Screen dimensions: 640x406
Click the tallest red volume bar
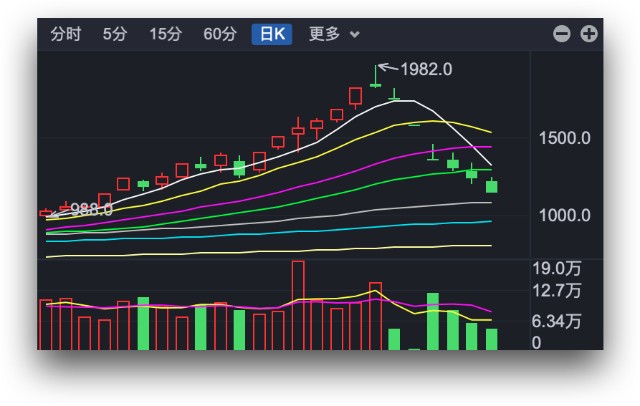coord(298,305)
